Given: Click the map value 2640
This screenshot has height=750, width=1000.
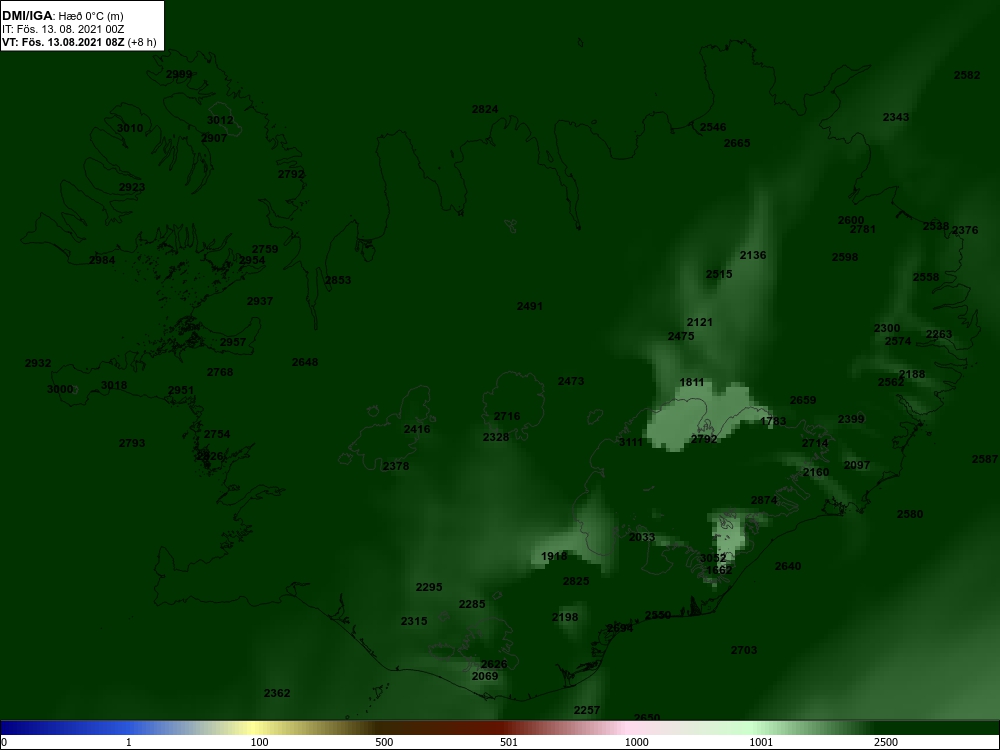Looking at the screenshot, I should pos(788,566).
